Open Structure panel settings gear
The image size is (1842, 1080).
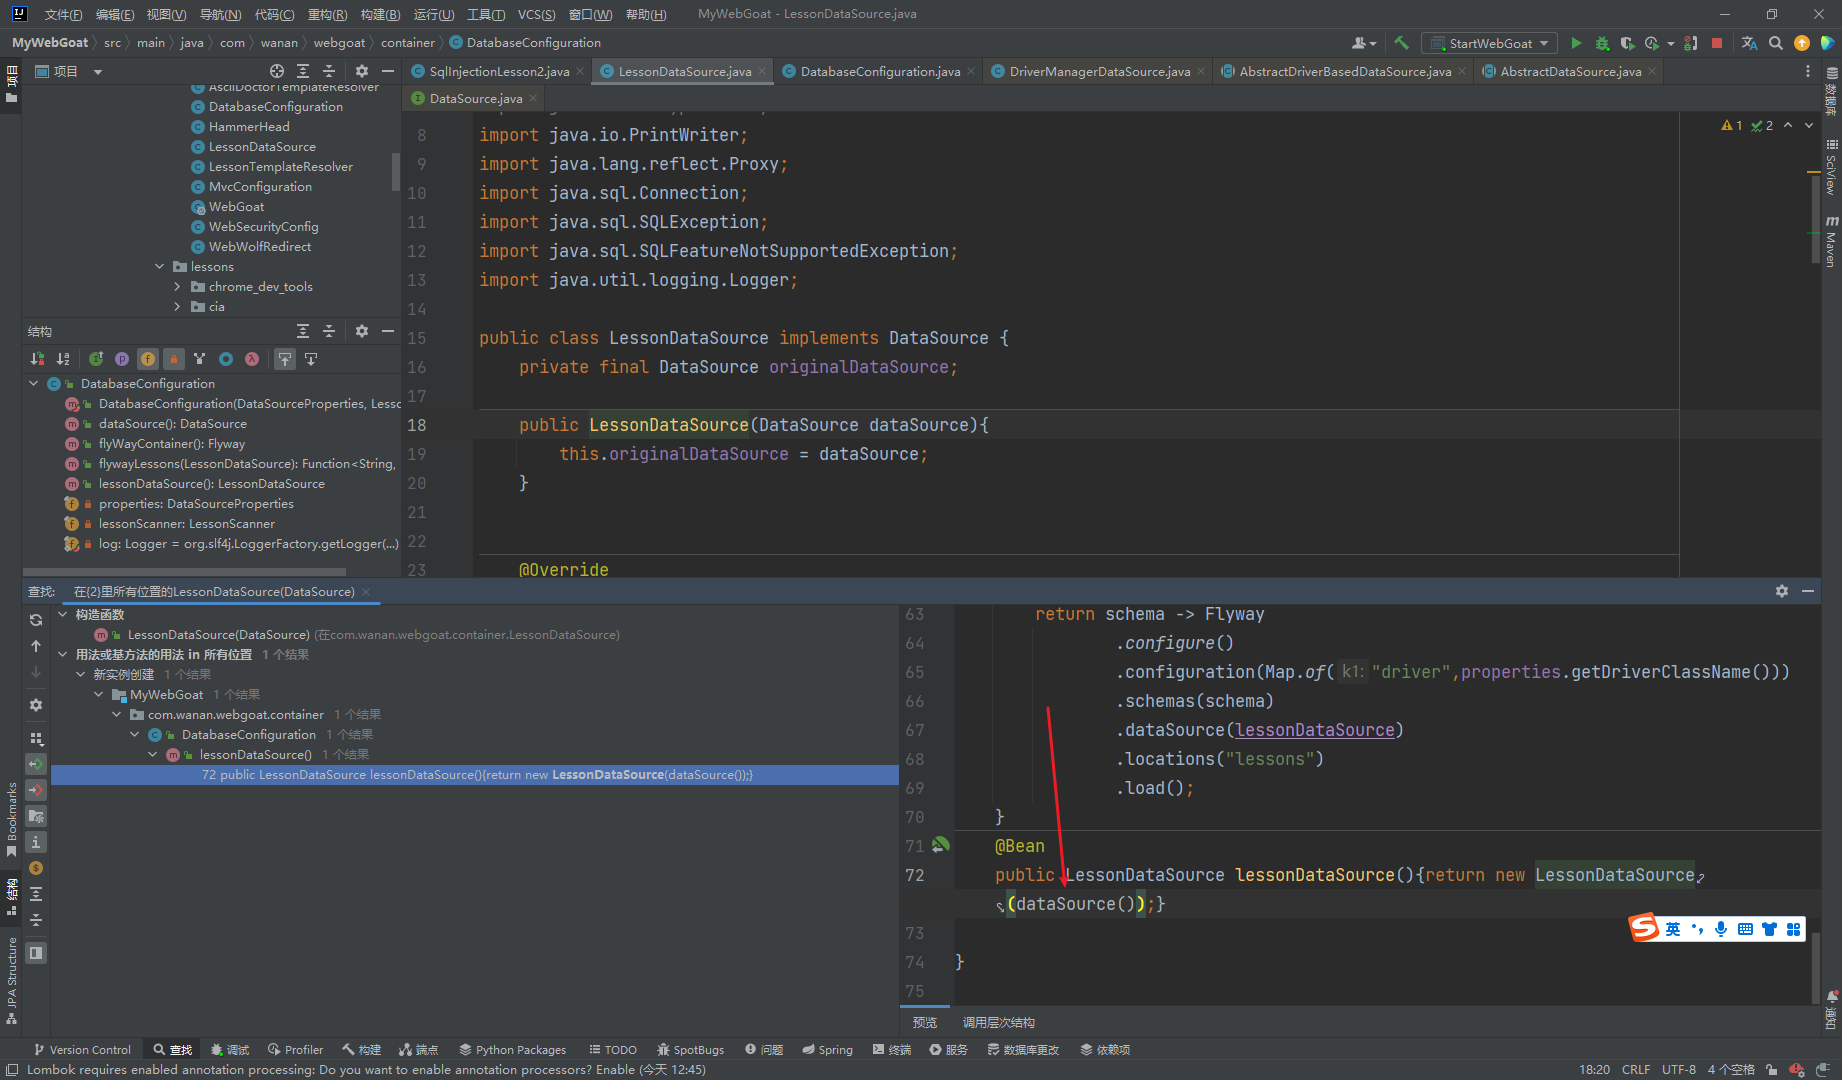coord(362,331)
